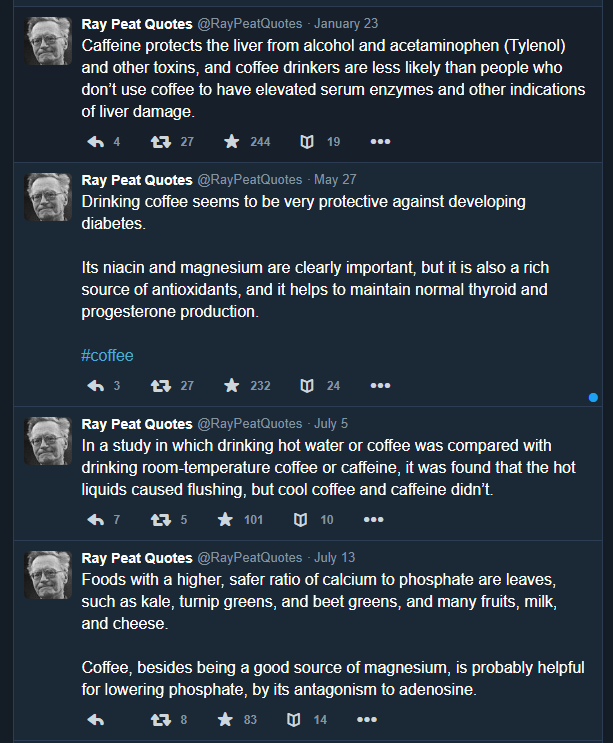
Task: Reply to the January 23 caffeine liver tweet
Action: 97,142
